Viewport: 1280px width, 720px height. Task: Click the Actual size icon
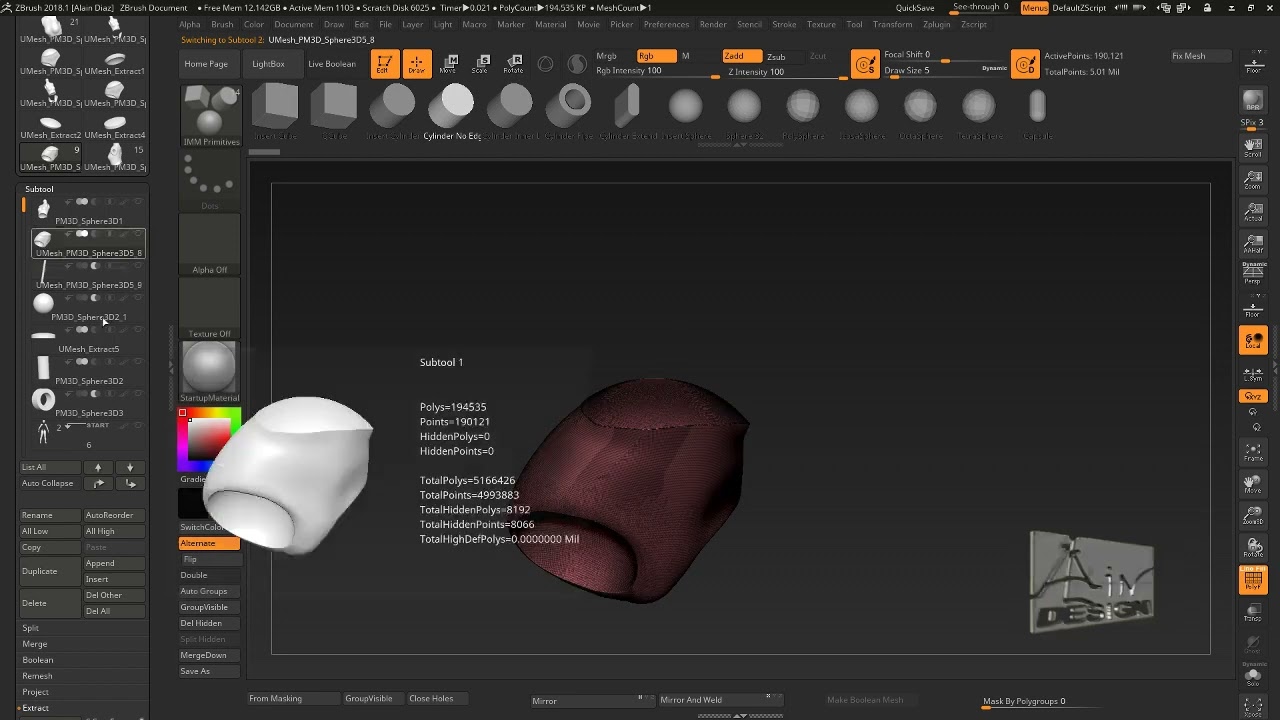pos(1253,211)
